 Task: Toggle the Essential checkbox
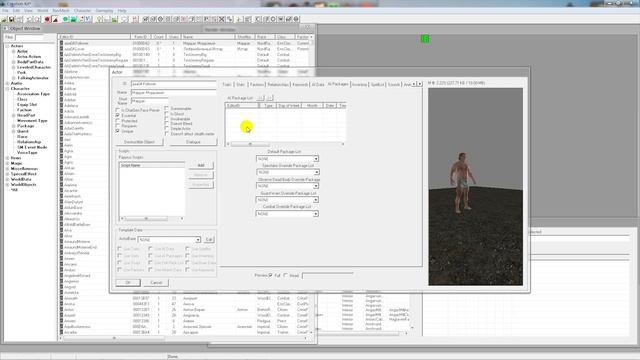(x=118, y=116)
